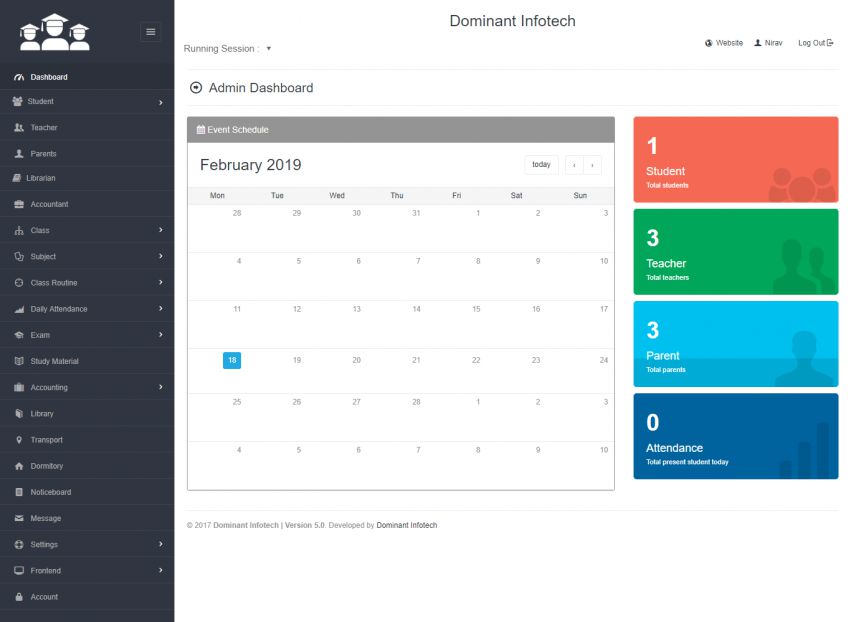851x622 pixels.
Task: Select highlighted date 18 in calendar
Action: 232,360
